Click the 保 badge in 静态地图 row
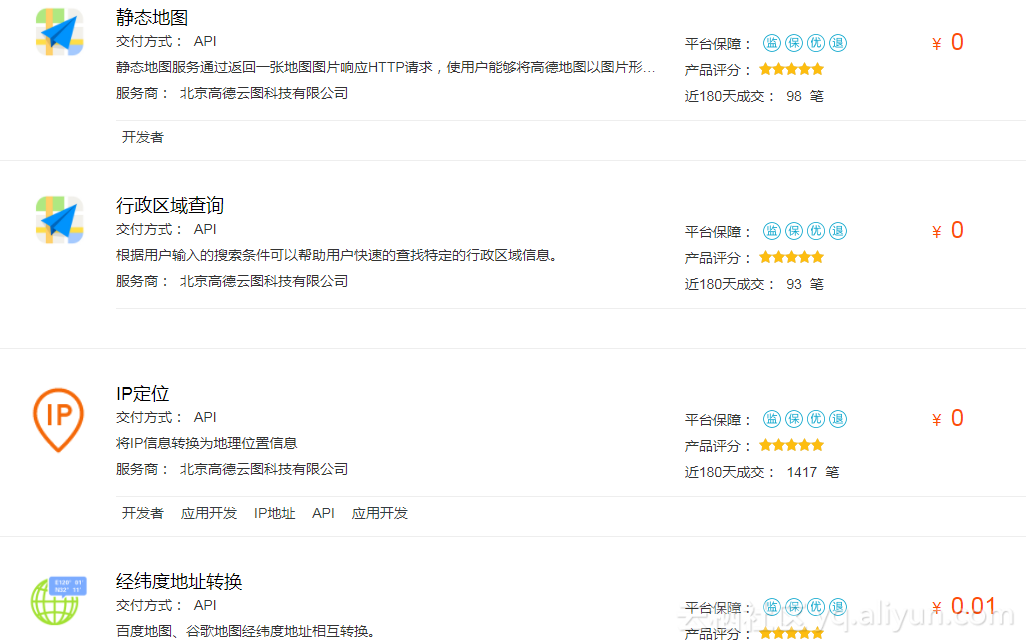Screen dimensions: 1026x644 coord(794,43)
